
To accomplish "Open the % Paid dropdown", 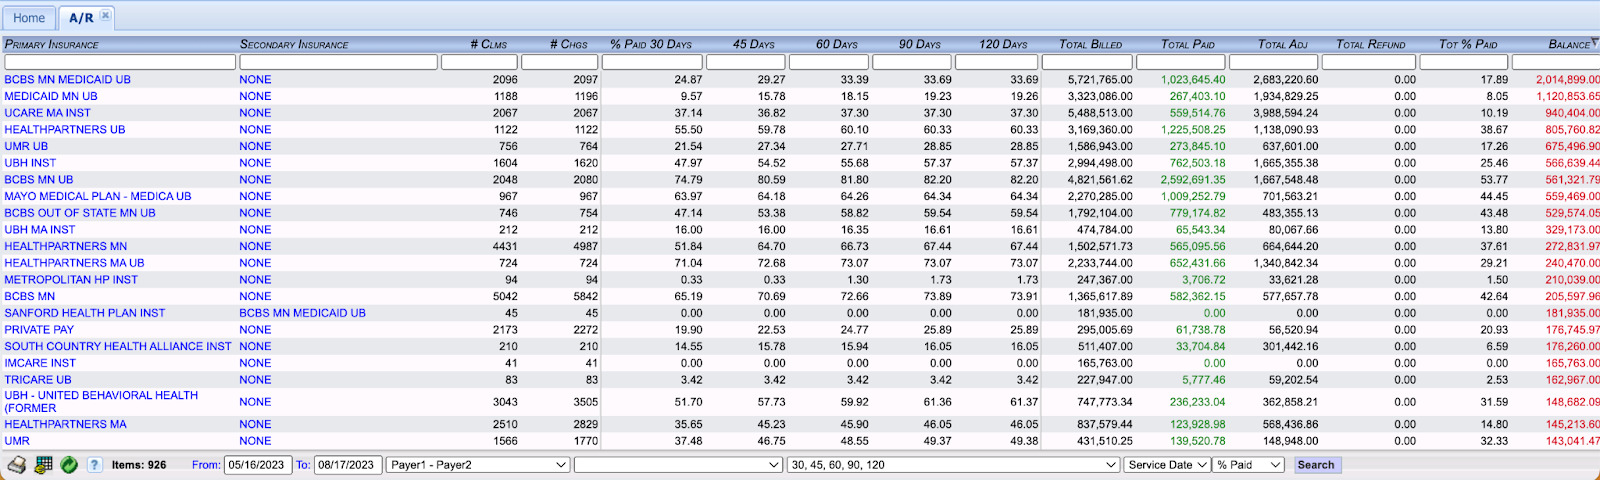I will tap(1248, 465).
